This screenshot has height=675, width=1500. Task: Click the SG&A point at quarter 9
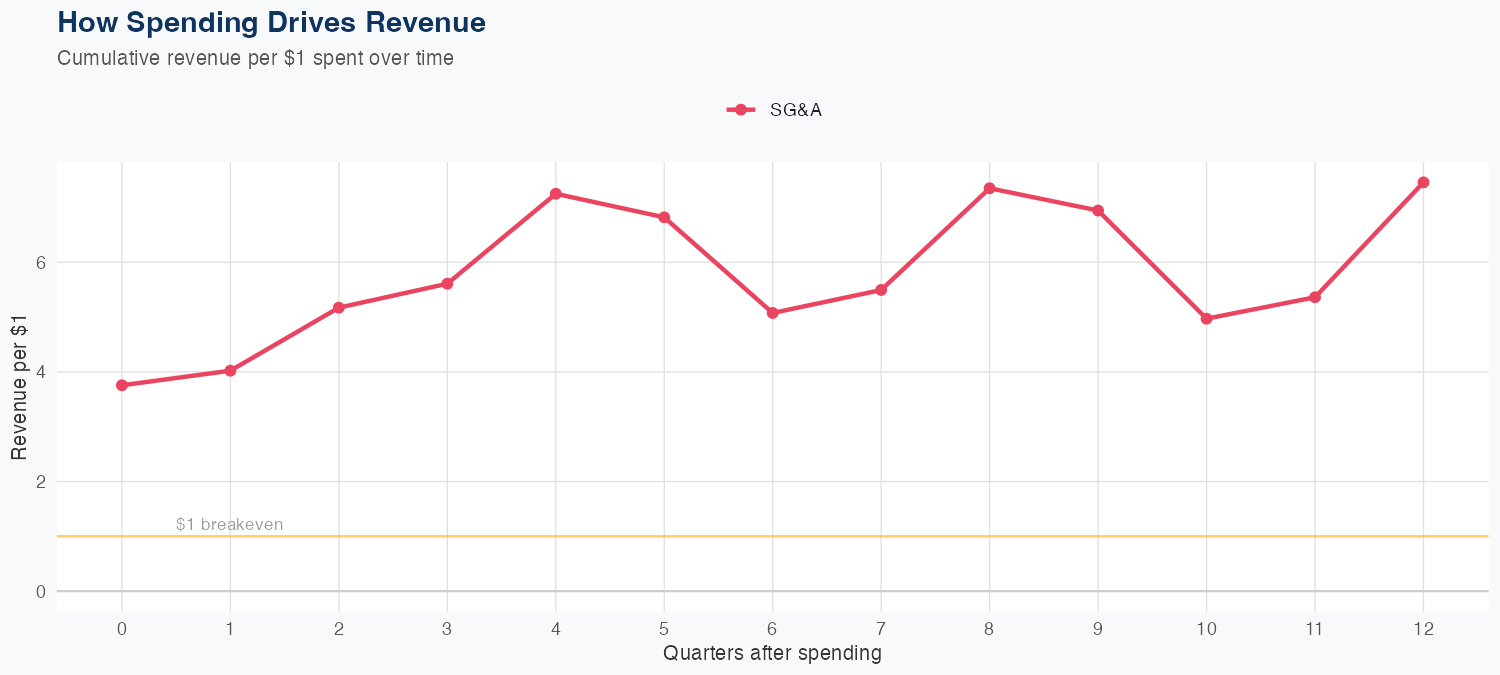click(x=1098, y=211)
